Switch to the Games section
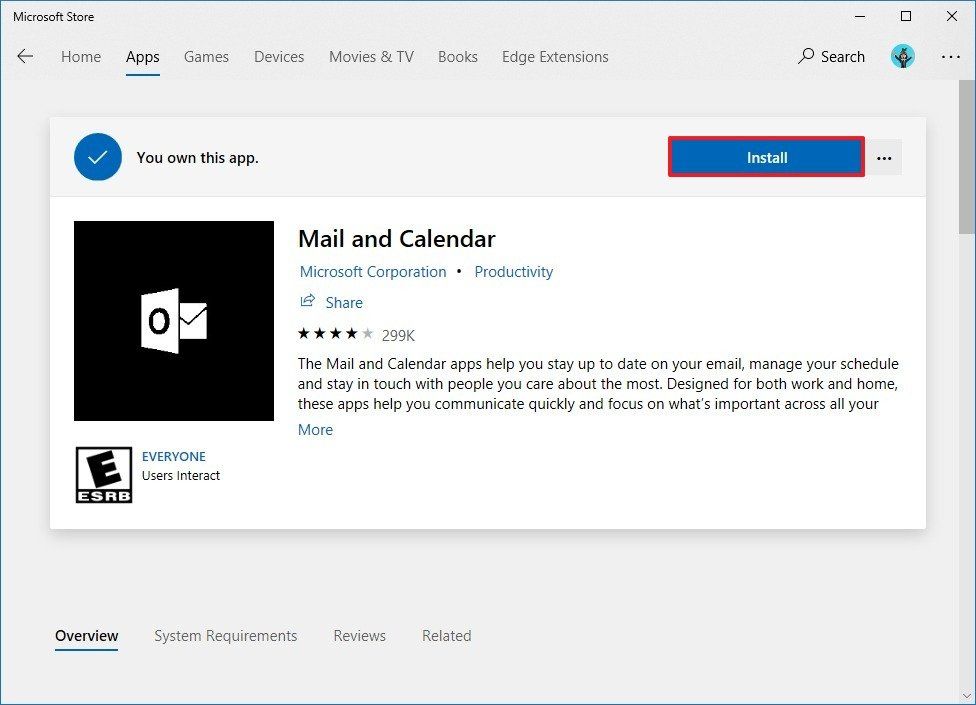The height and width of the screenshot is (705, 976). click(206, 57)
